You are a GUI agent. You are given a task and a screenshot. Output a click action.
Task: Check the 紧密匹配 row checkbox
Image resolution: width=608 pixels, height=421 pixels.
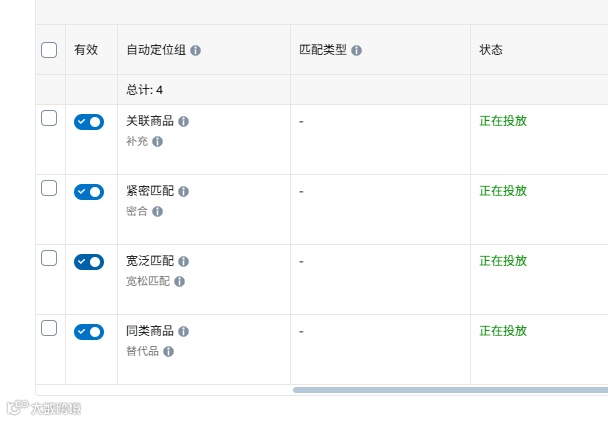pyautogui.click(x=49, y=188)
